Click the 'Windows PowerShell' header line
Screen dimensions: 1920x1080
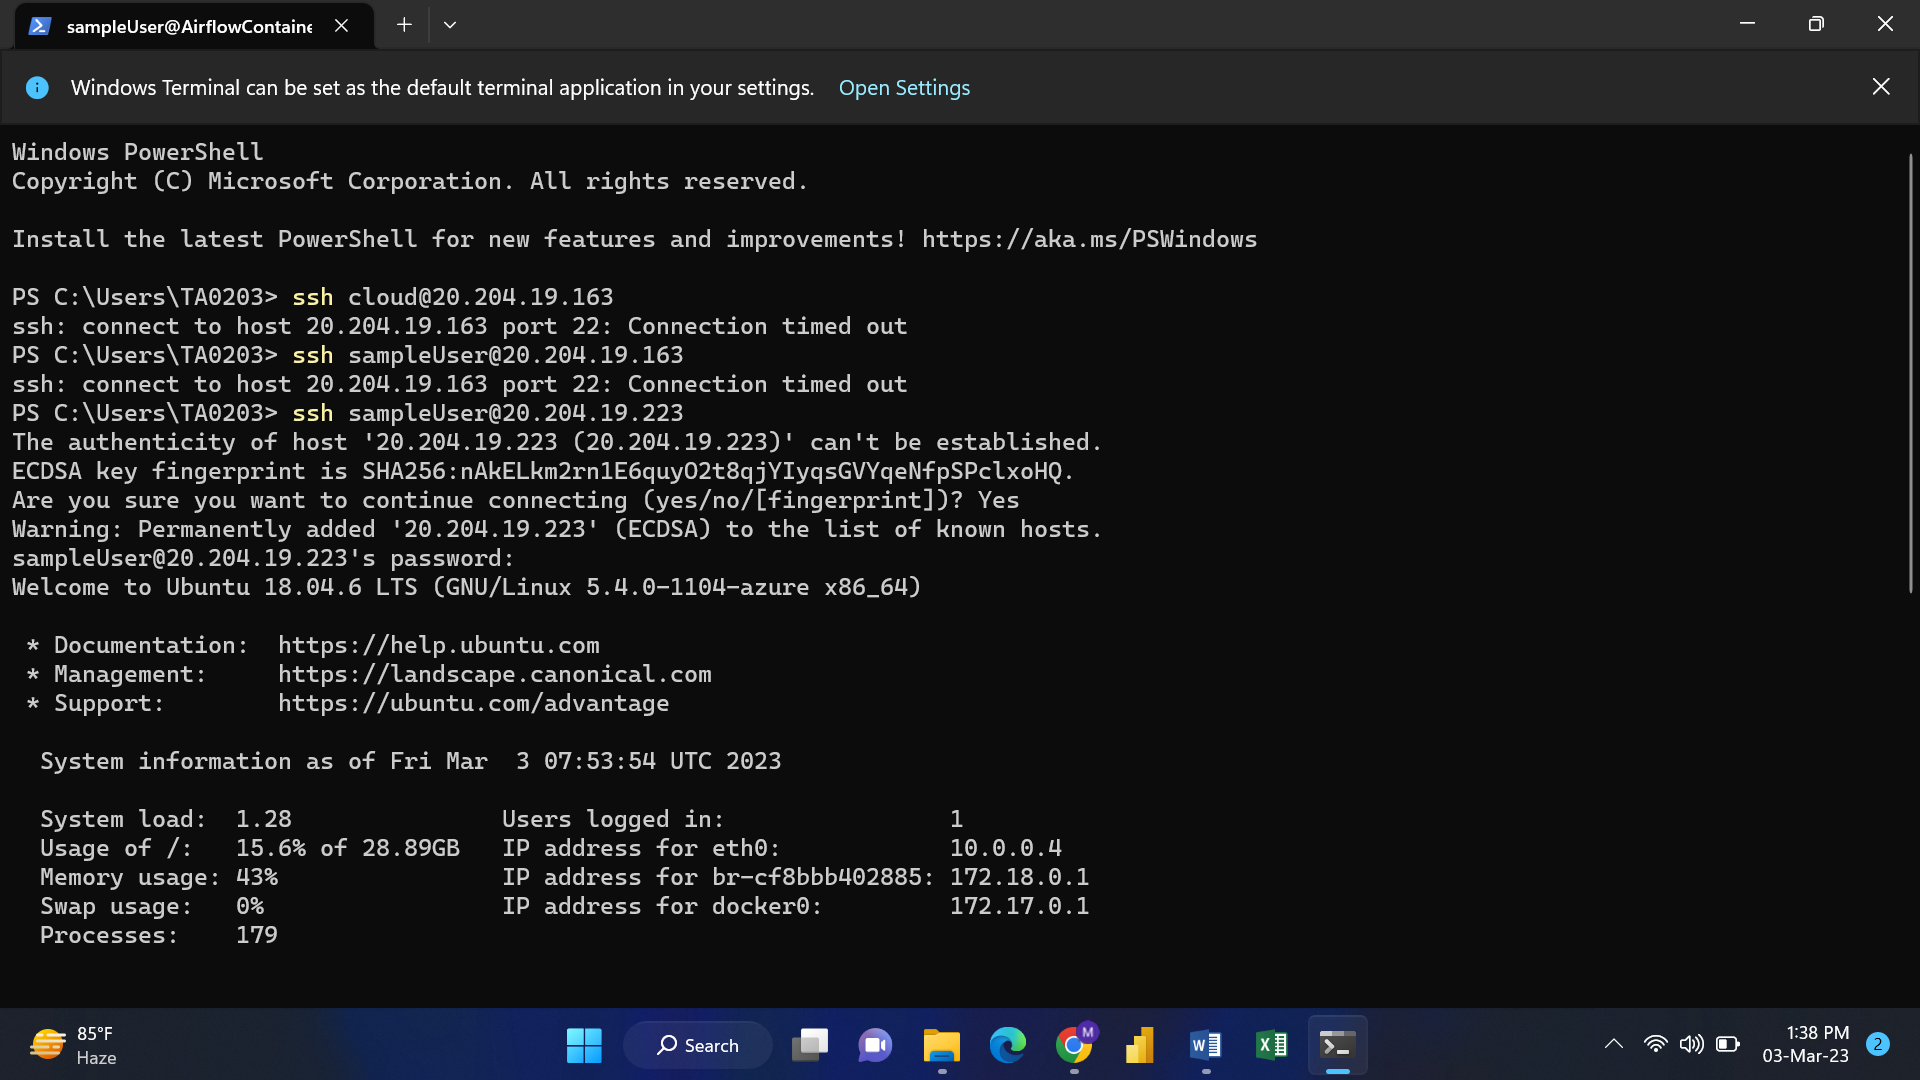[x=138, y=153]
